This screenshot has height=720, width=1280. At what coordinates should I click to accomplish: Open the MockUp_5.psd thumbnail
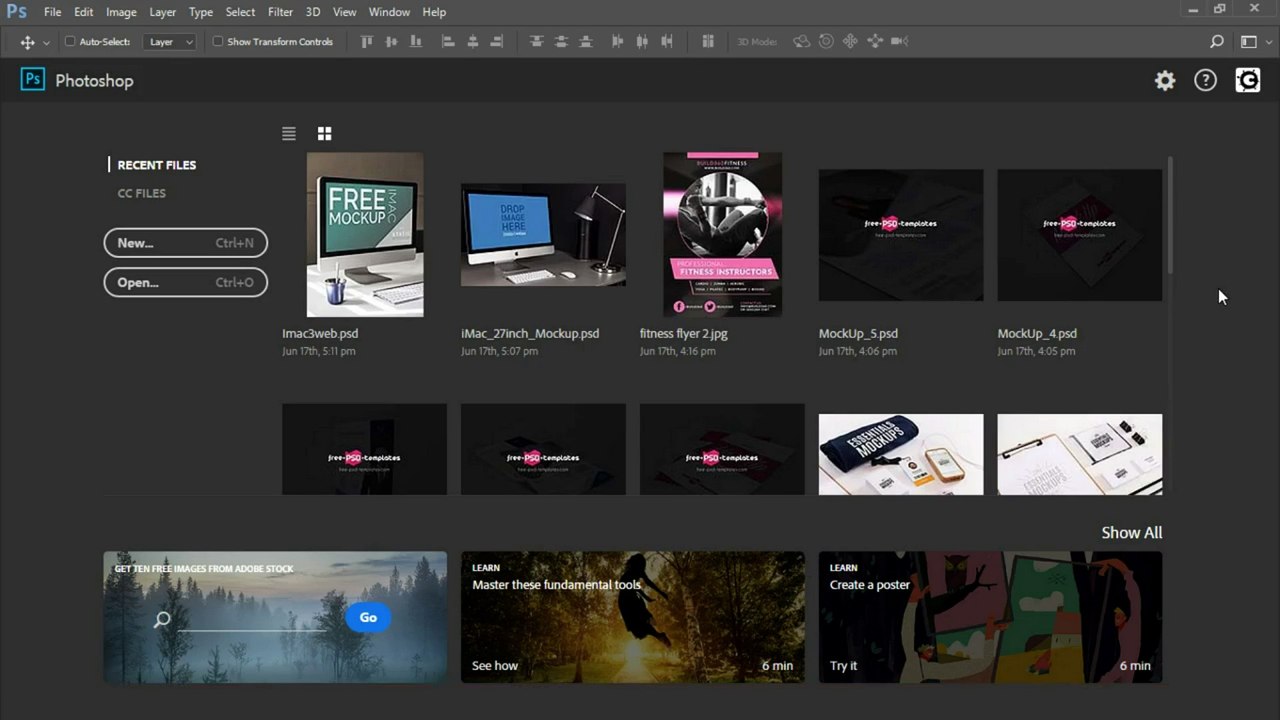click(901, 235)
